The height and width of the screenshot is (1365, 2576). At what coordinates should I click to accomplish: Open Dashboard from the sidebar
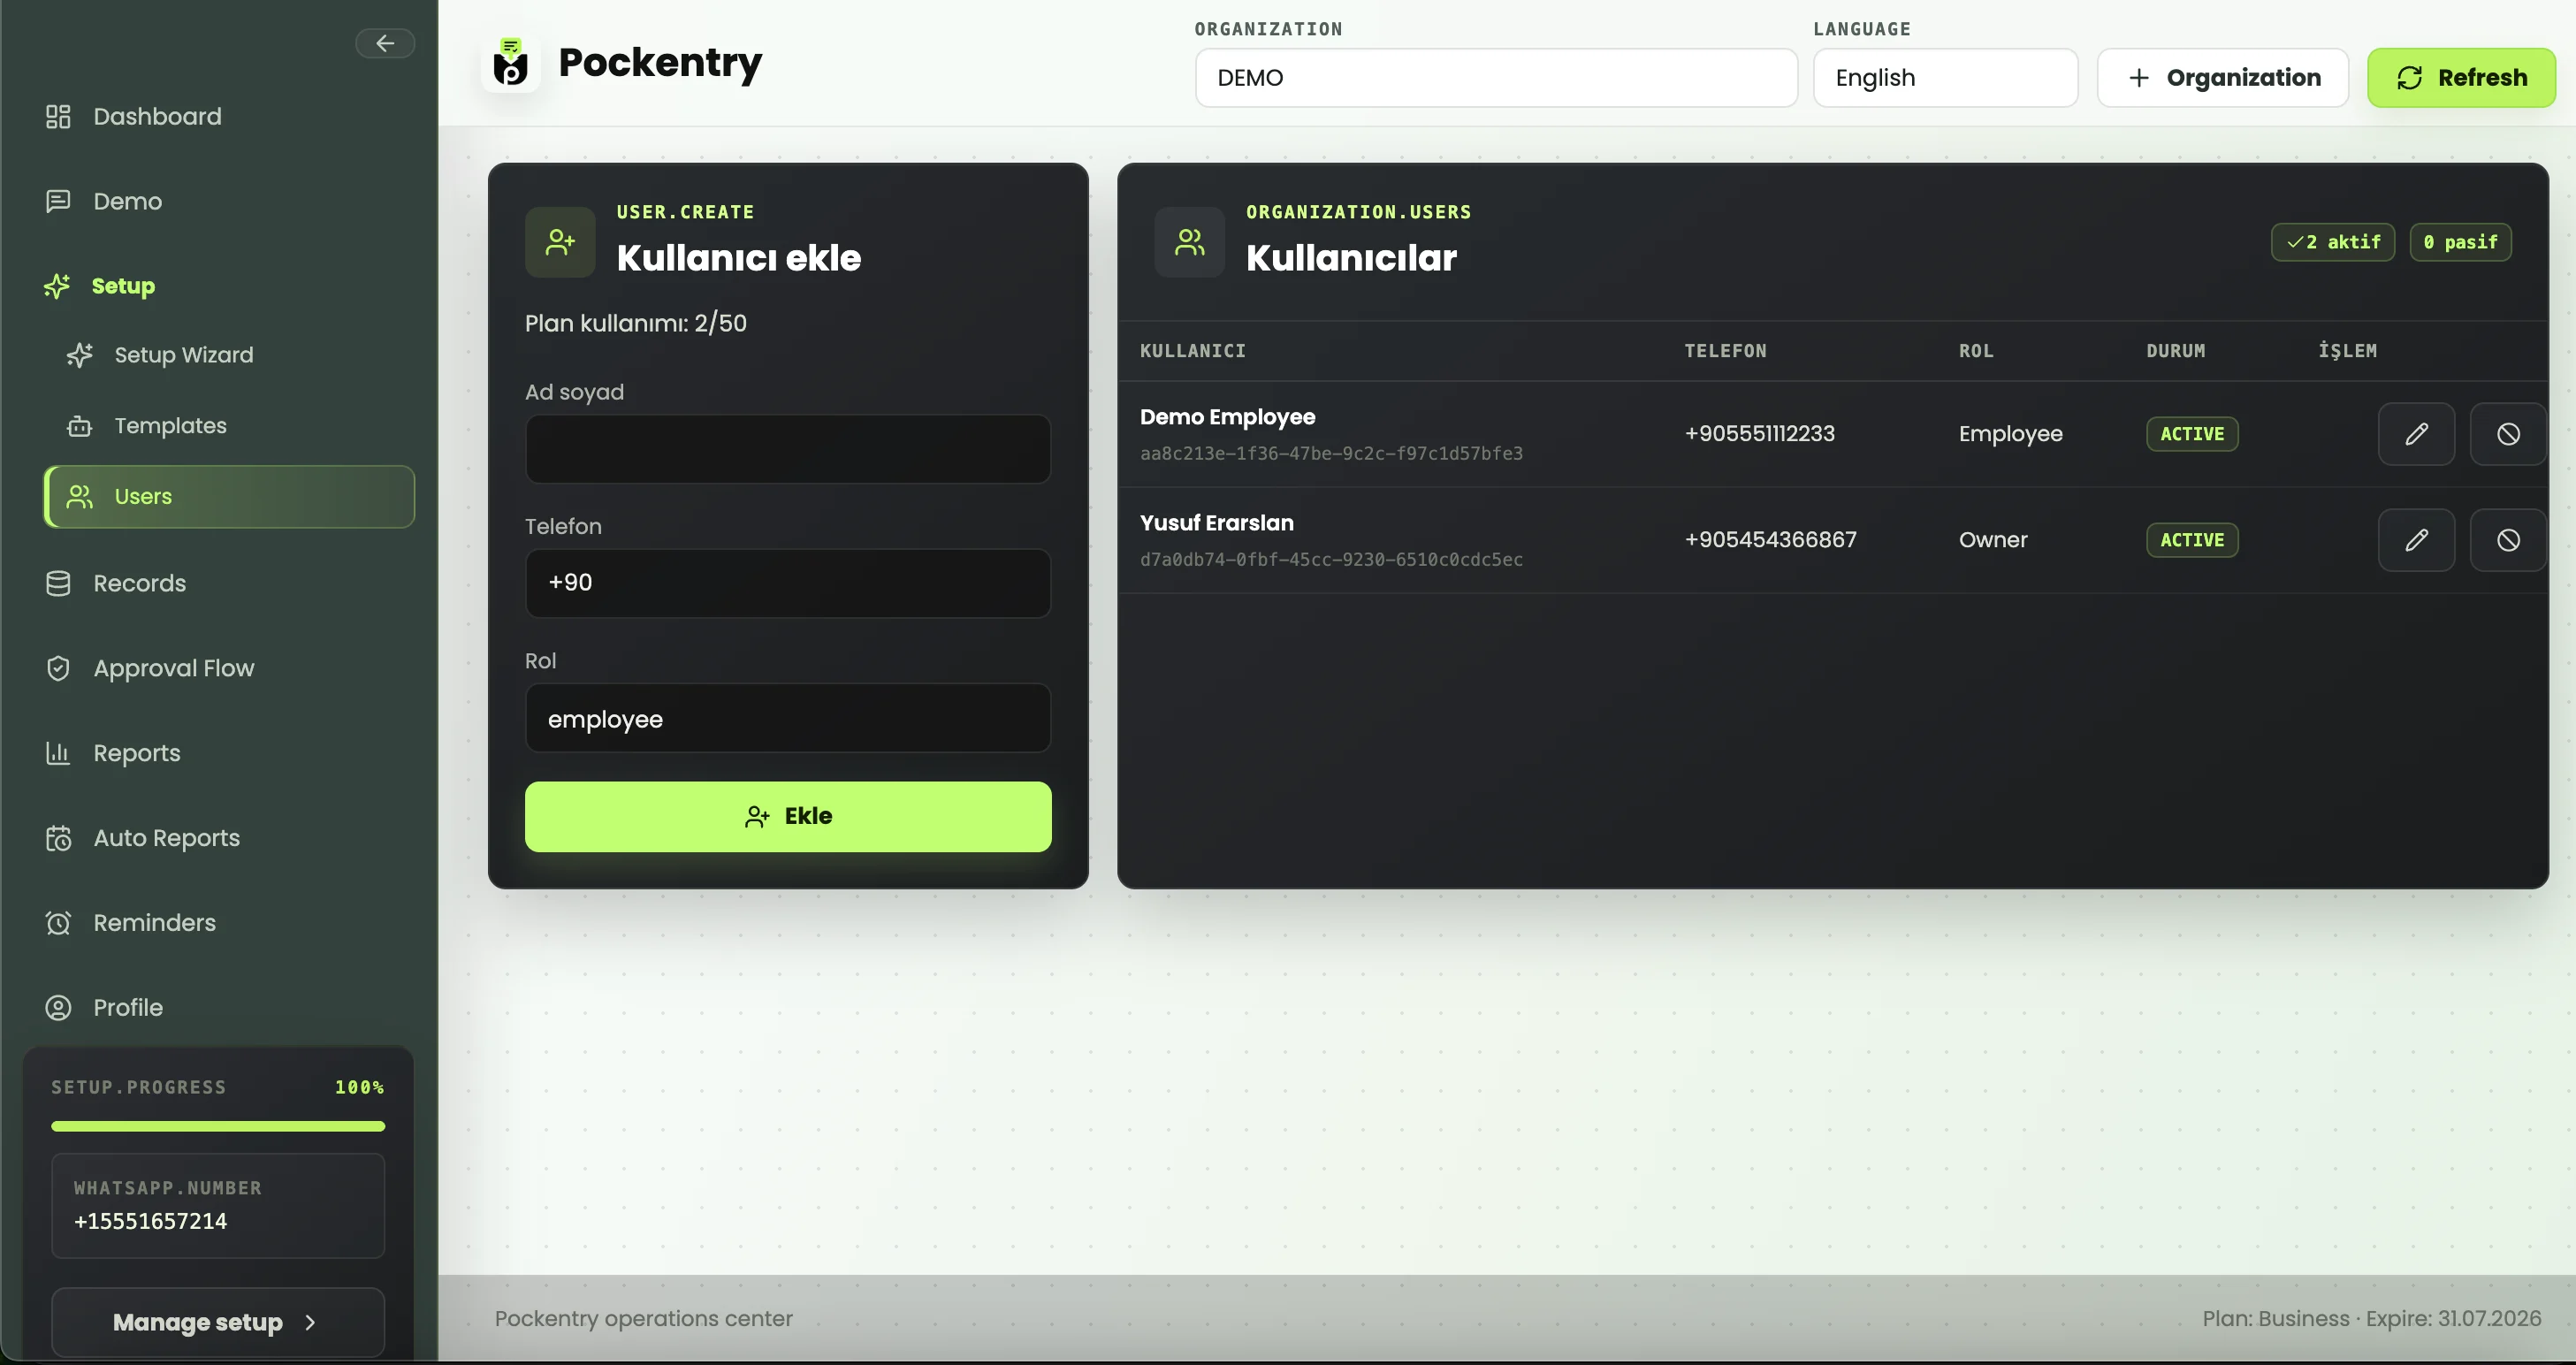tap(229, 117)
